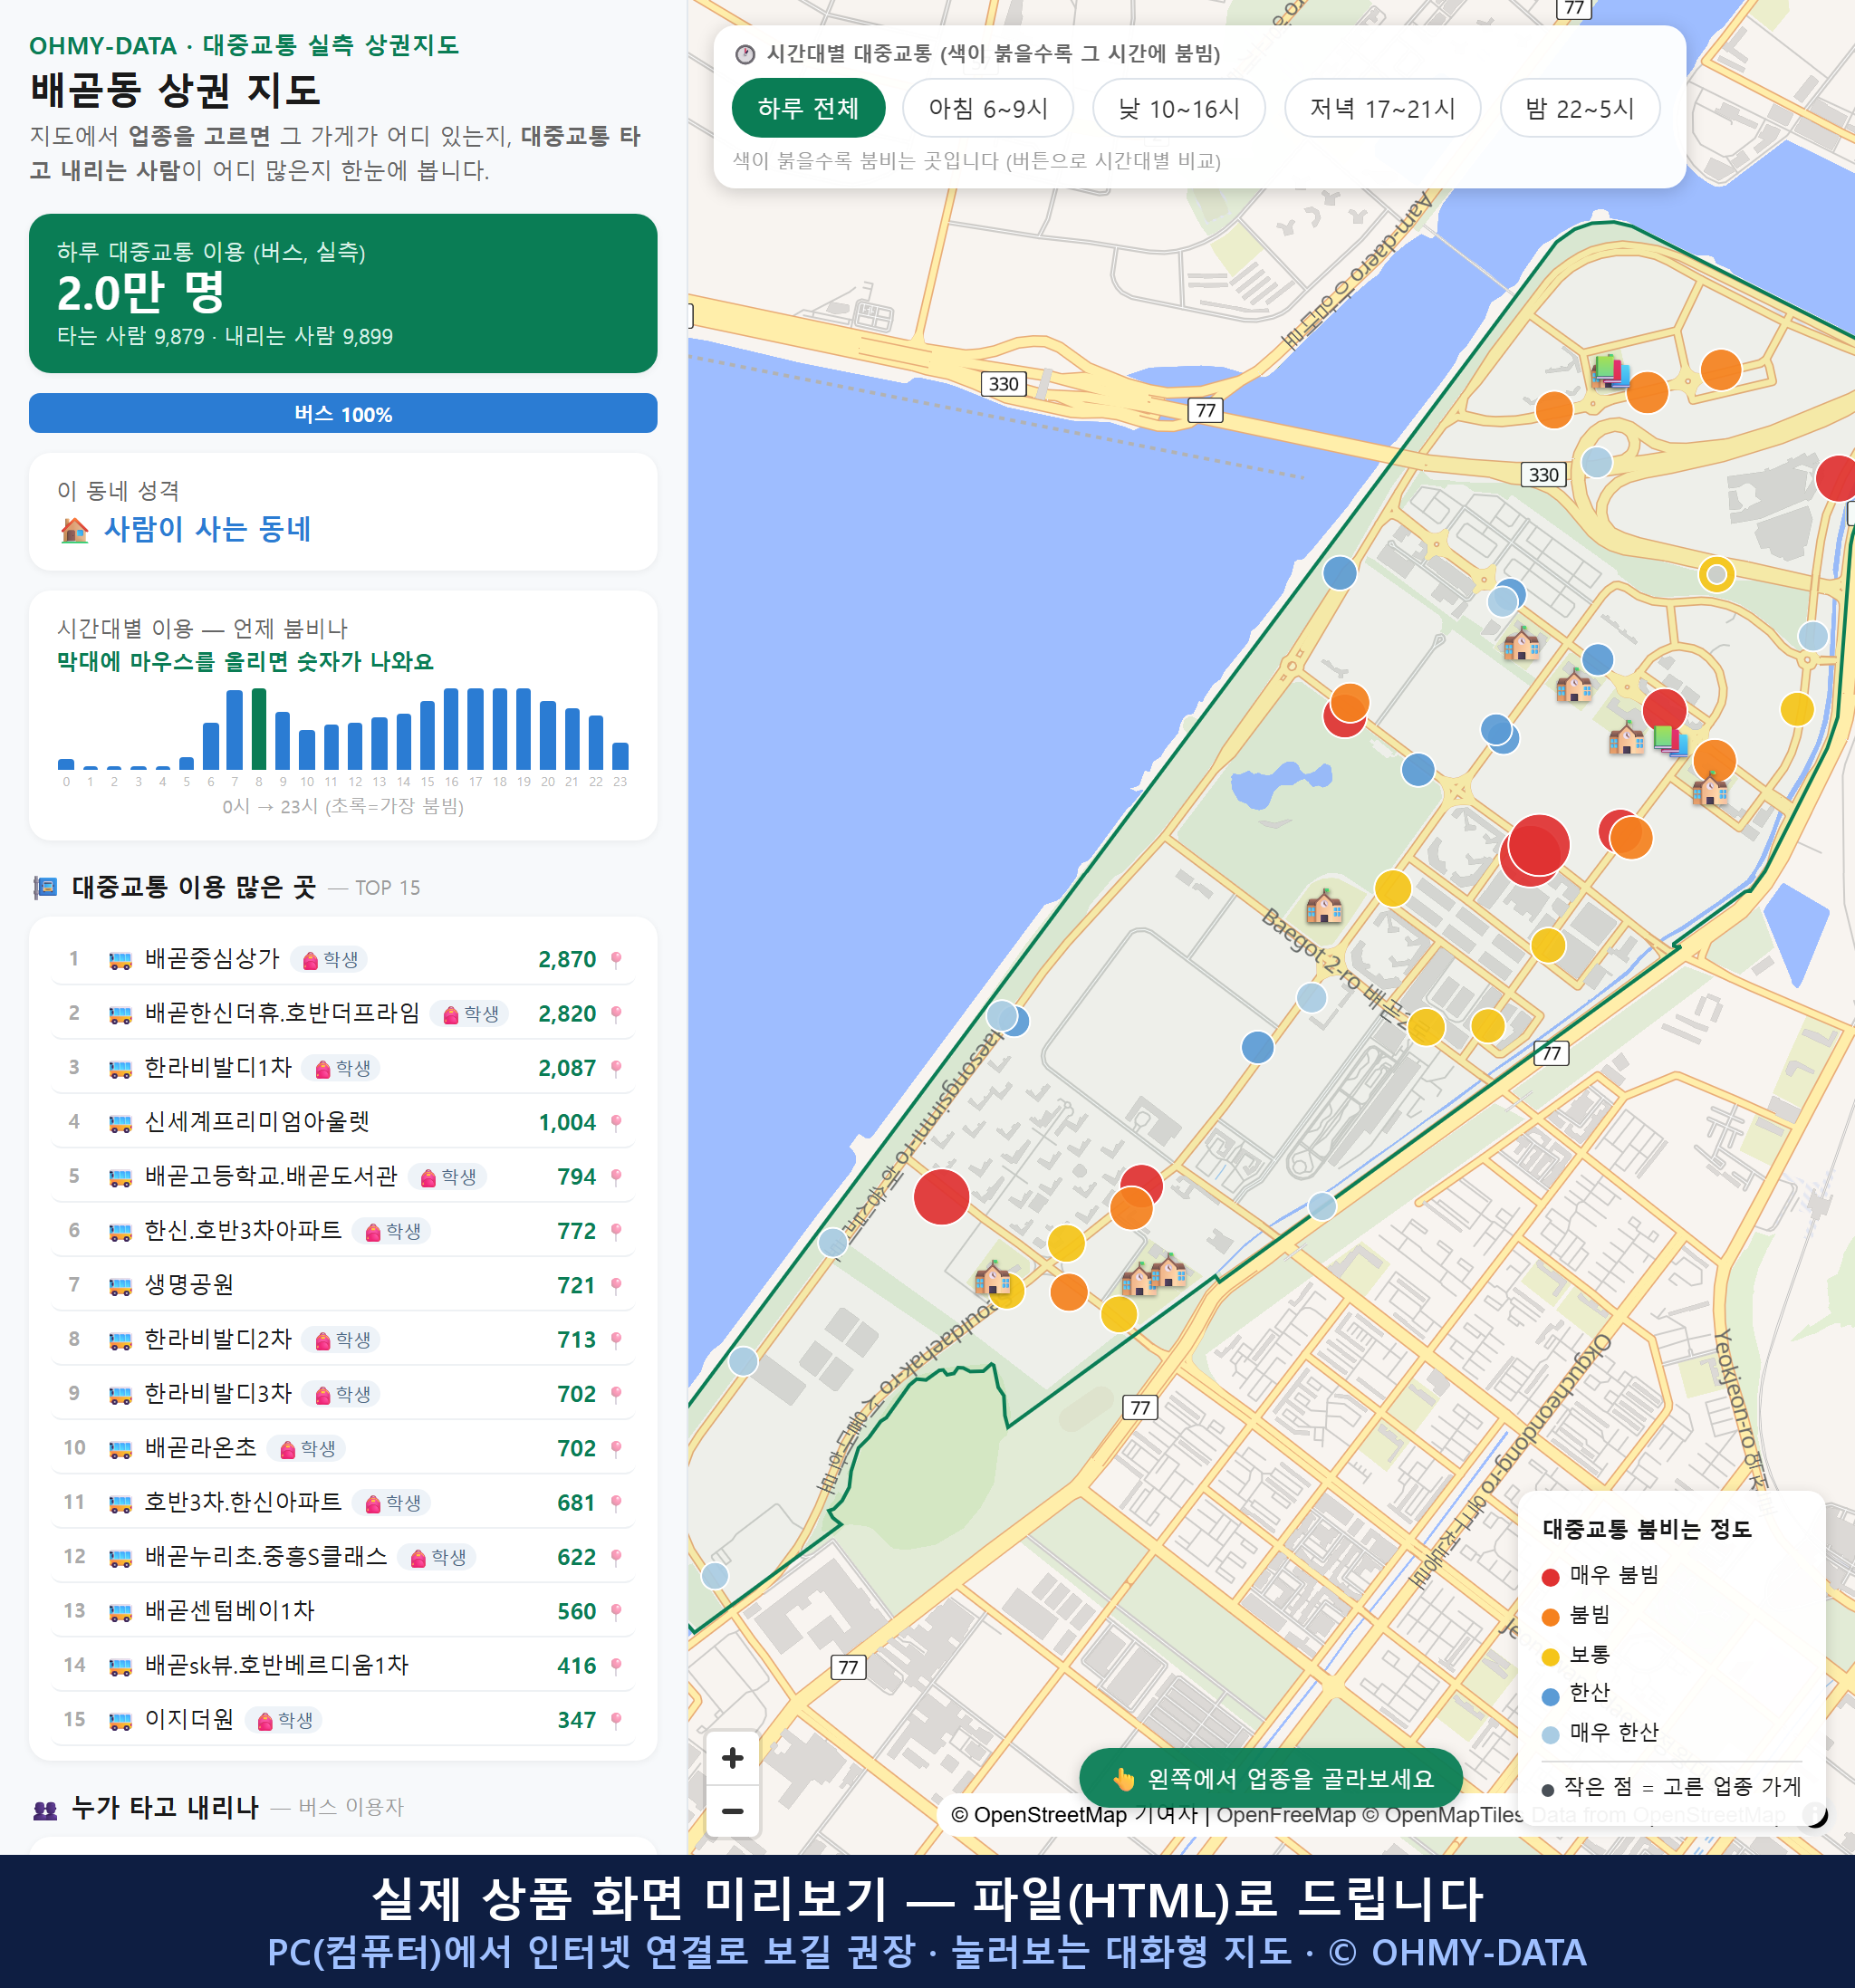The width and height of the screenshot is (1855, 1988).
Task: Click the map pin for 배곧라온초
Action: (616, 1449)
